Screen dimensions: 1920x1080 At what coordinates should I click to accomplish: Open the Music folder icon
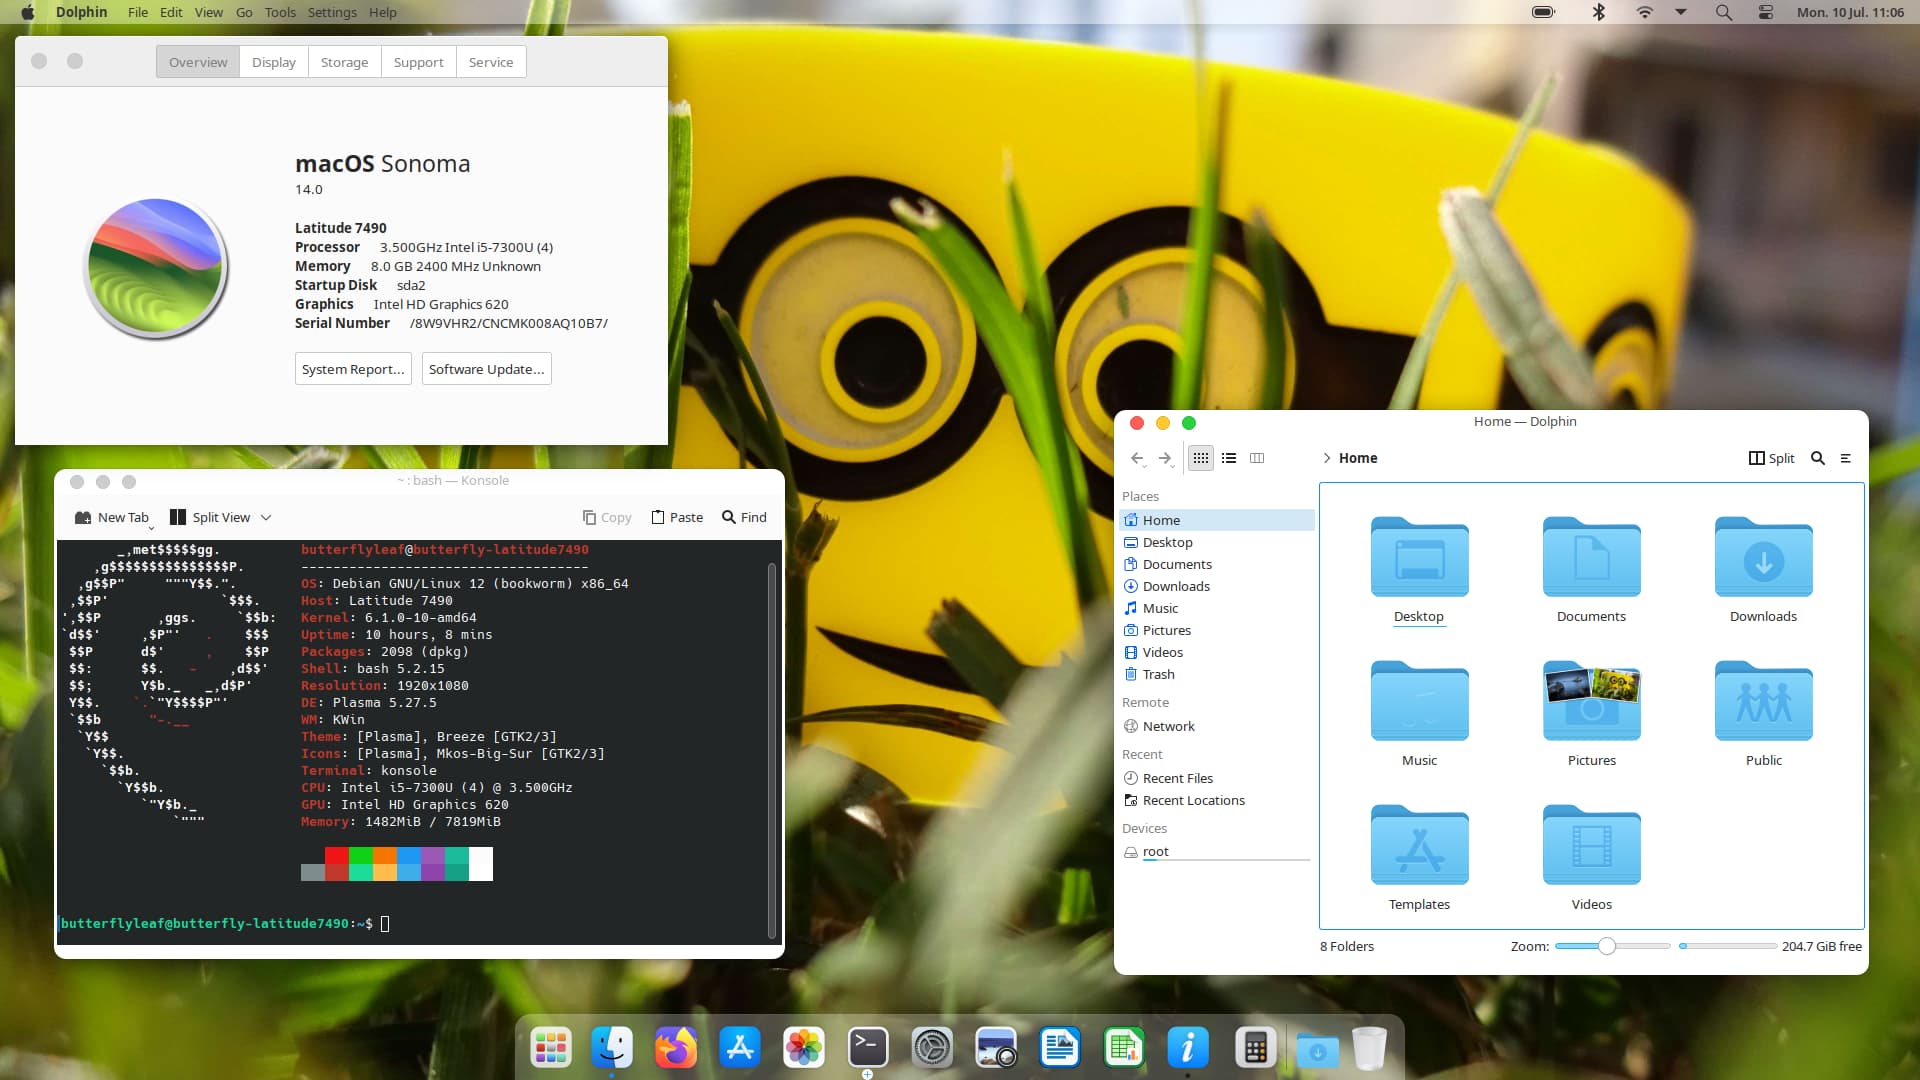pyautogui.click(x=1419, y=701)
